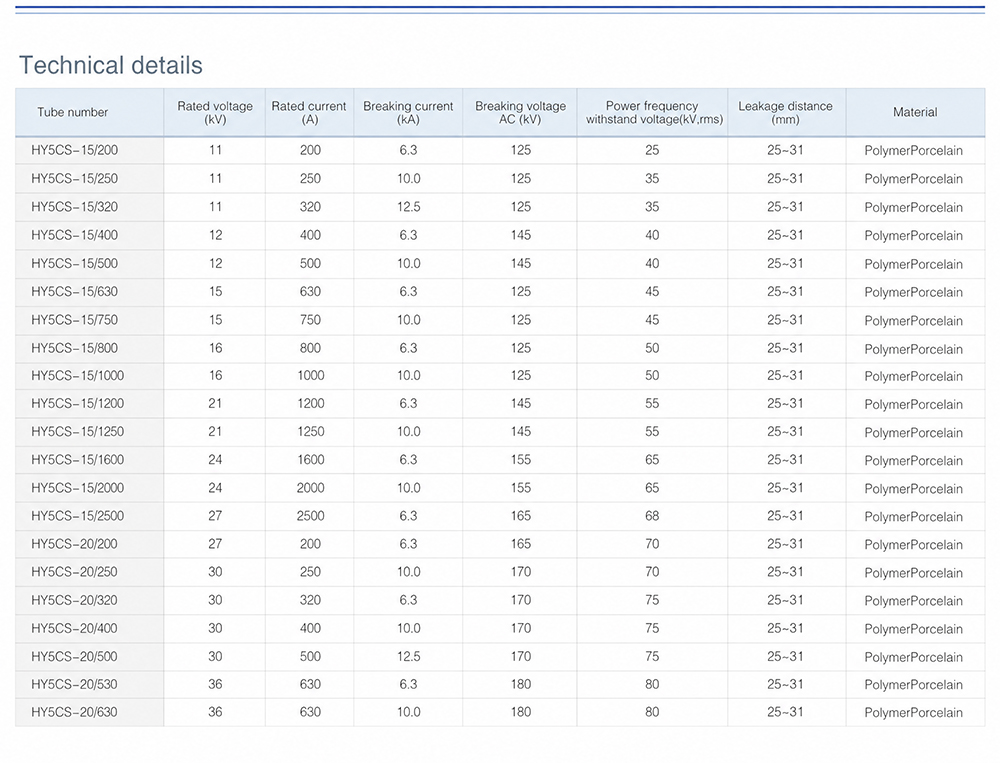Click the "Power frequency withstand voltage" header
The width and height of the screenshot is (1000, 763).
click(x=654, y=112)
